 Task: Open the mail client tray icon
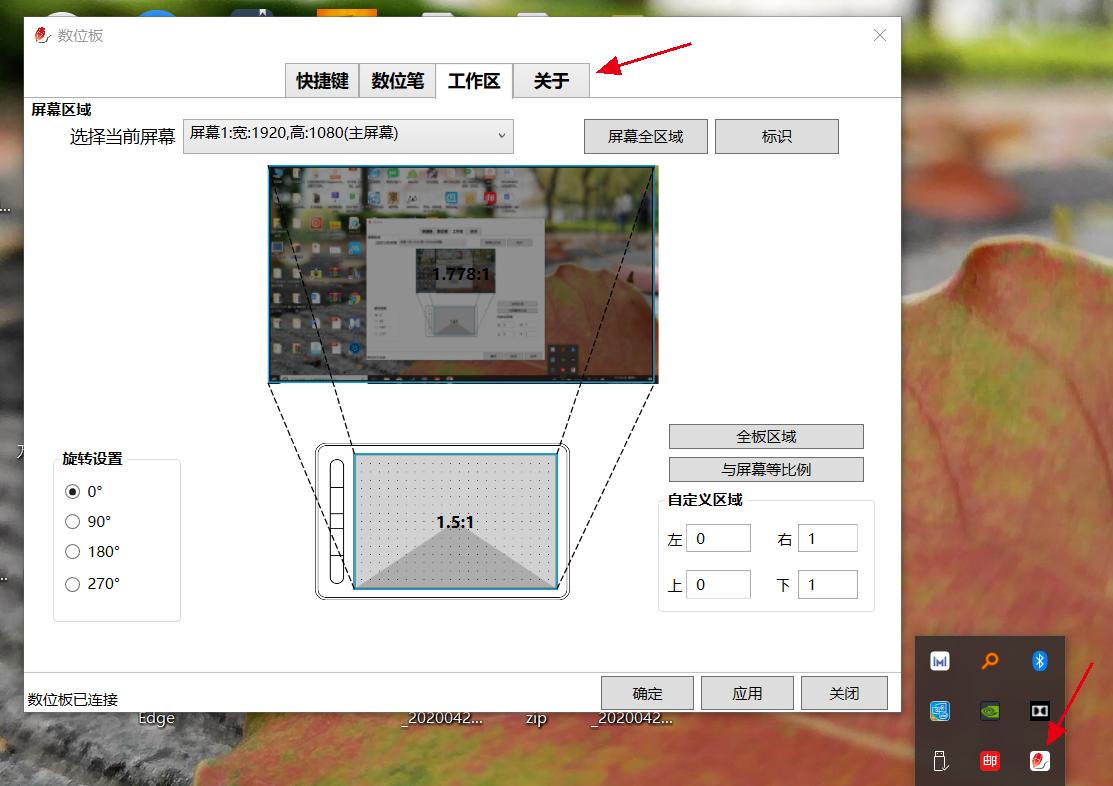(x=990, y=761)
